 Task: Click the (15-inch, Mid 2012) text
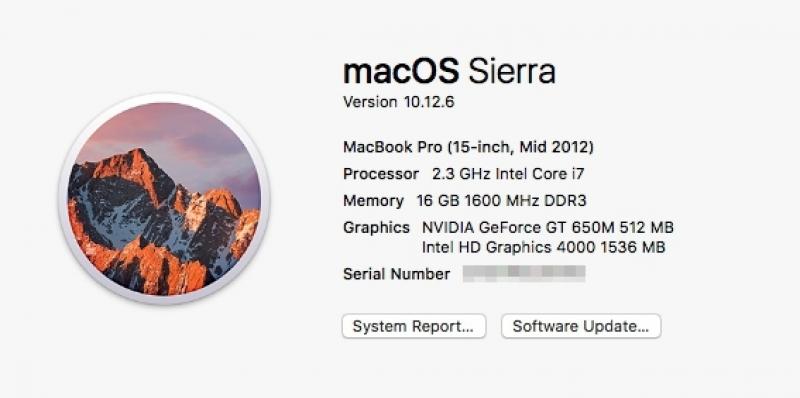[x=520, y=147]
